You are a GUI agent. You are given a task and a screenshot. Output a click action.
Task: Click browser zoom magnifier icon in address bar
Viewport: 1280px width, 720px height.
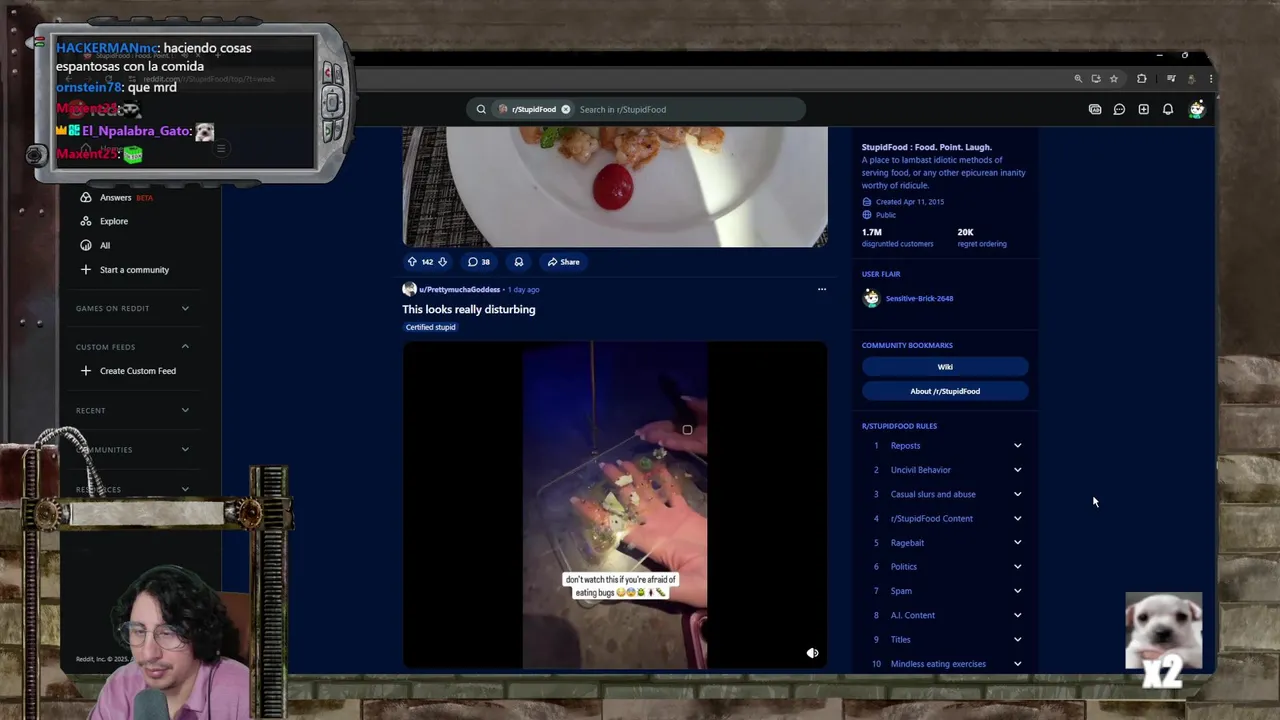[1078, 79]
